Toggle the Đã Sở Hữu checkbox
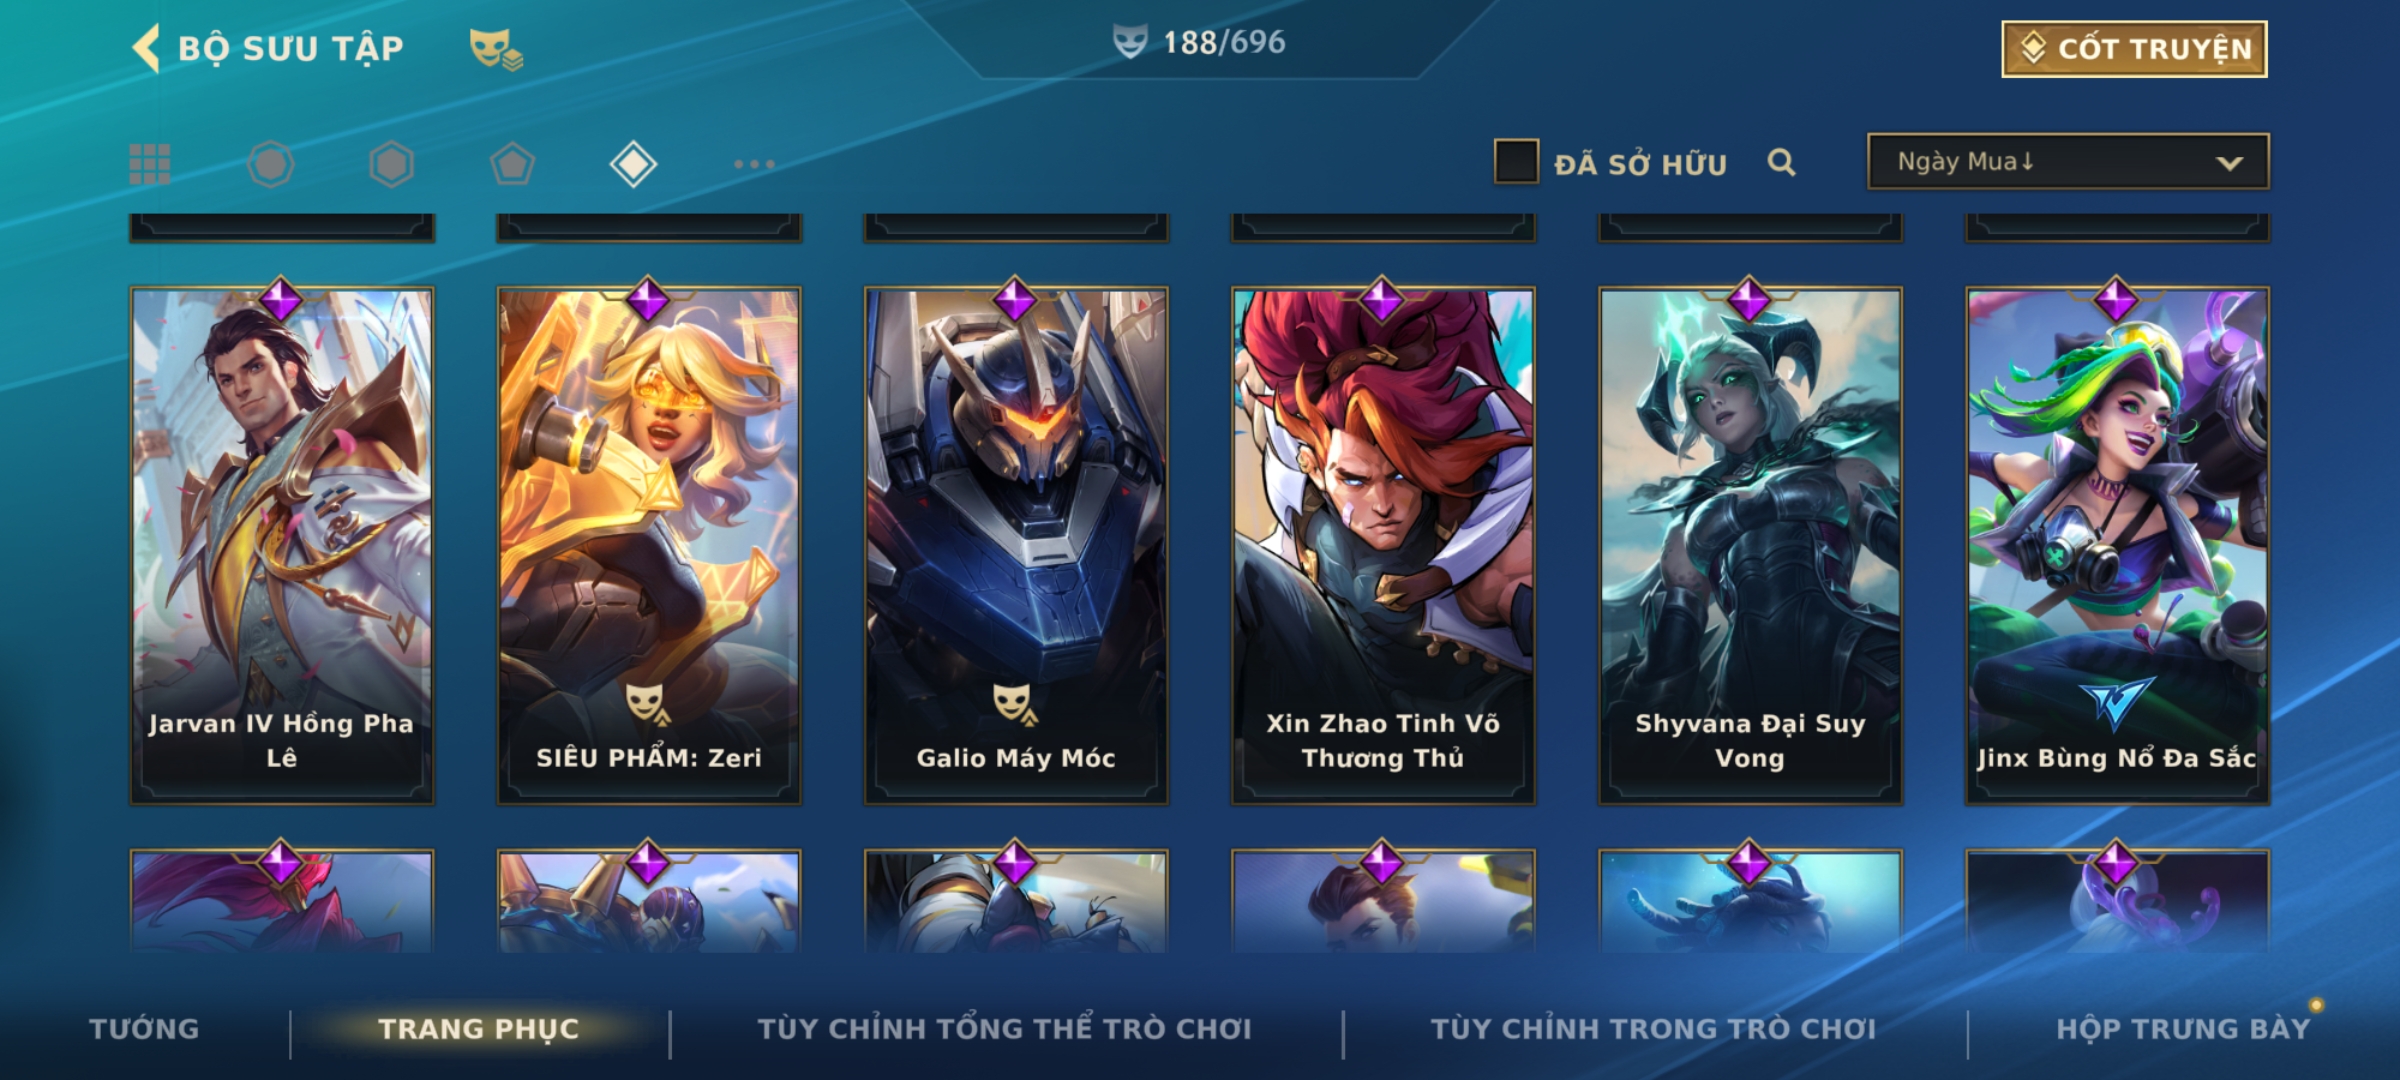Viewport: 2400px width, 1080px height. (x=1516, y=162)
